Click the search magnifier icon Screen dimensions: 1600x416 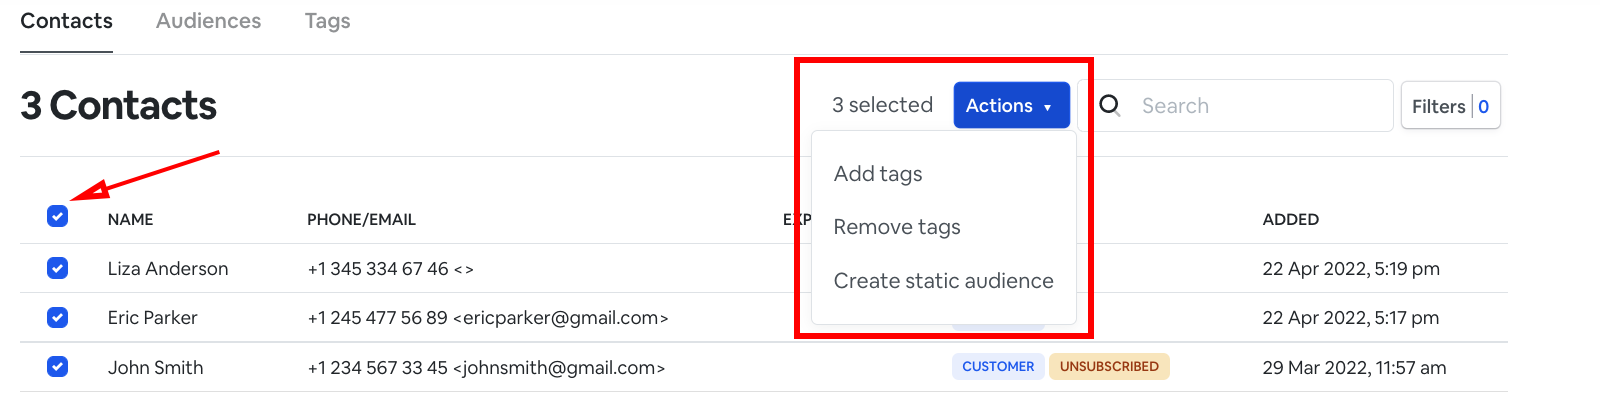tap(1110, 105)
